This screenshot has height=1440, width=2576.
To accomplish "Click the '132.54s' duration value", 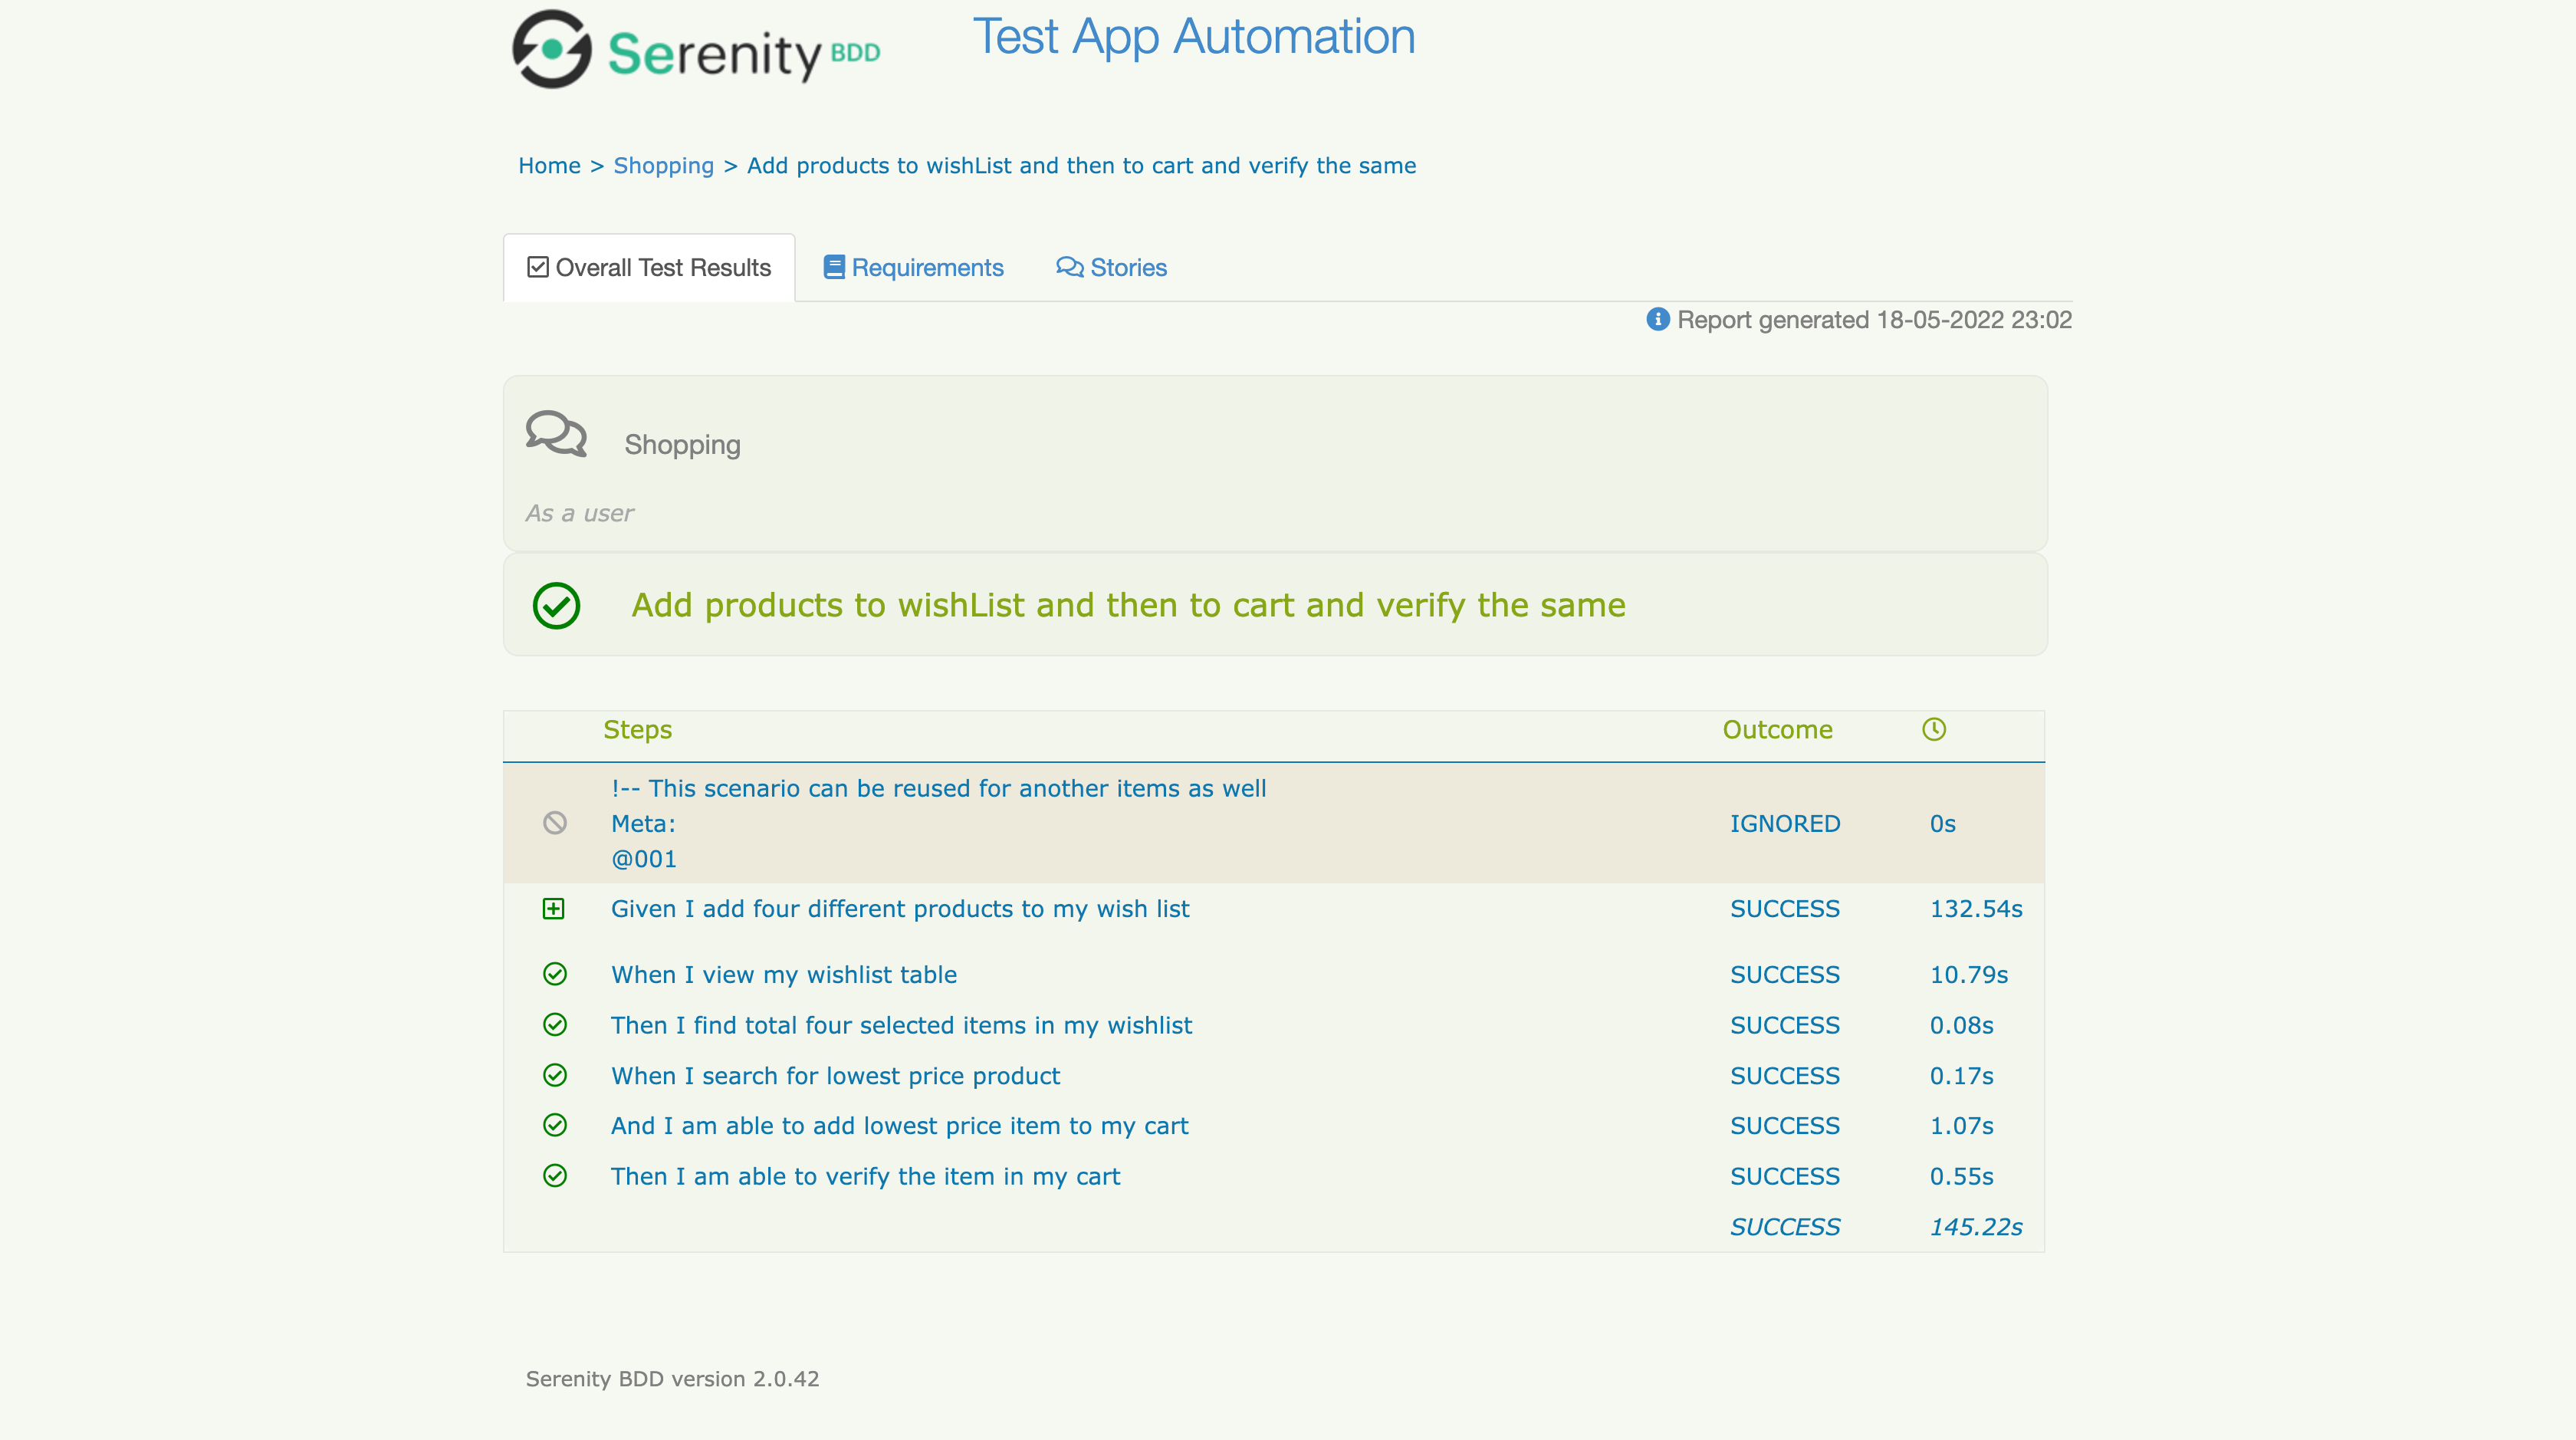I will coord(1976,909).
